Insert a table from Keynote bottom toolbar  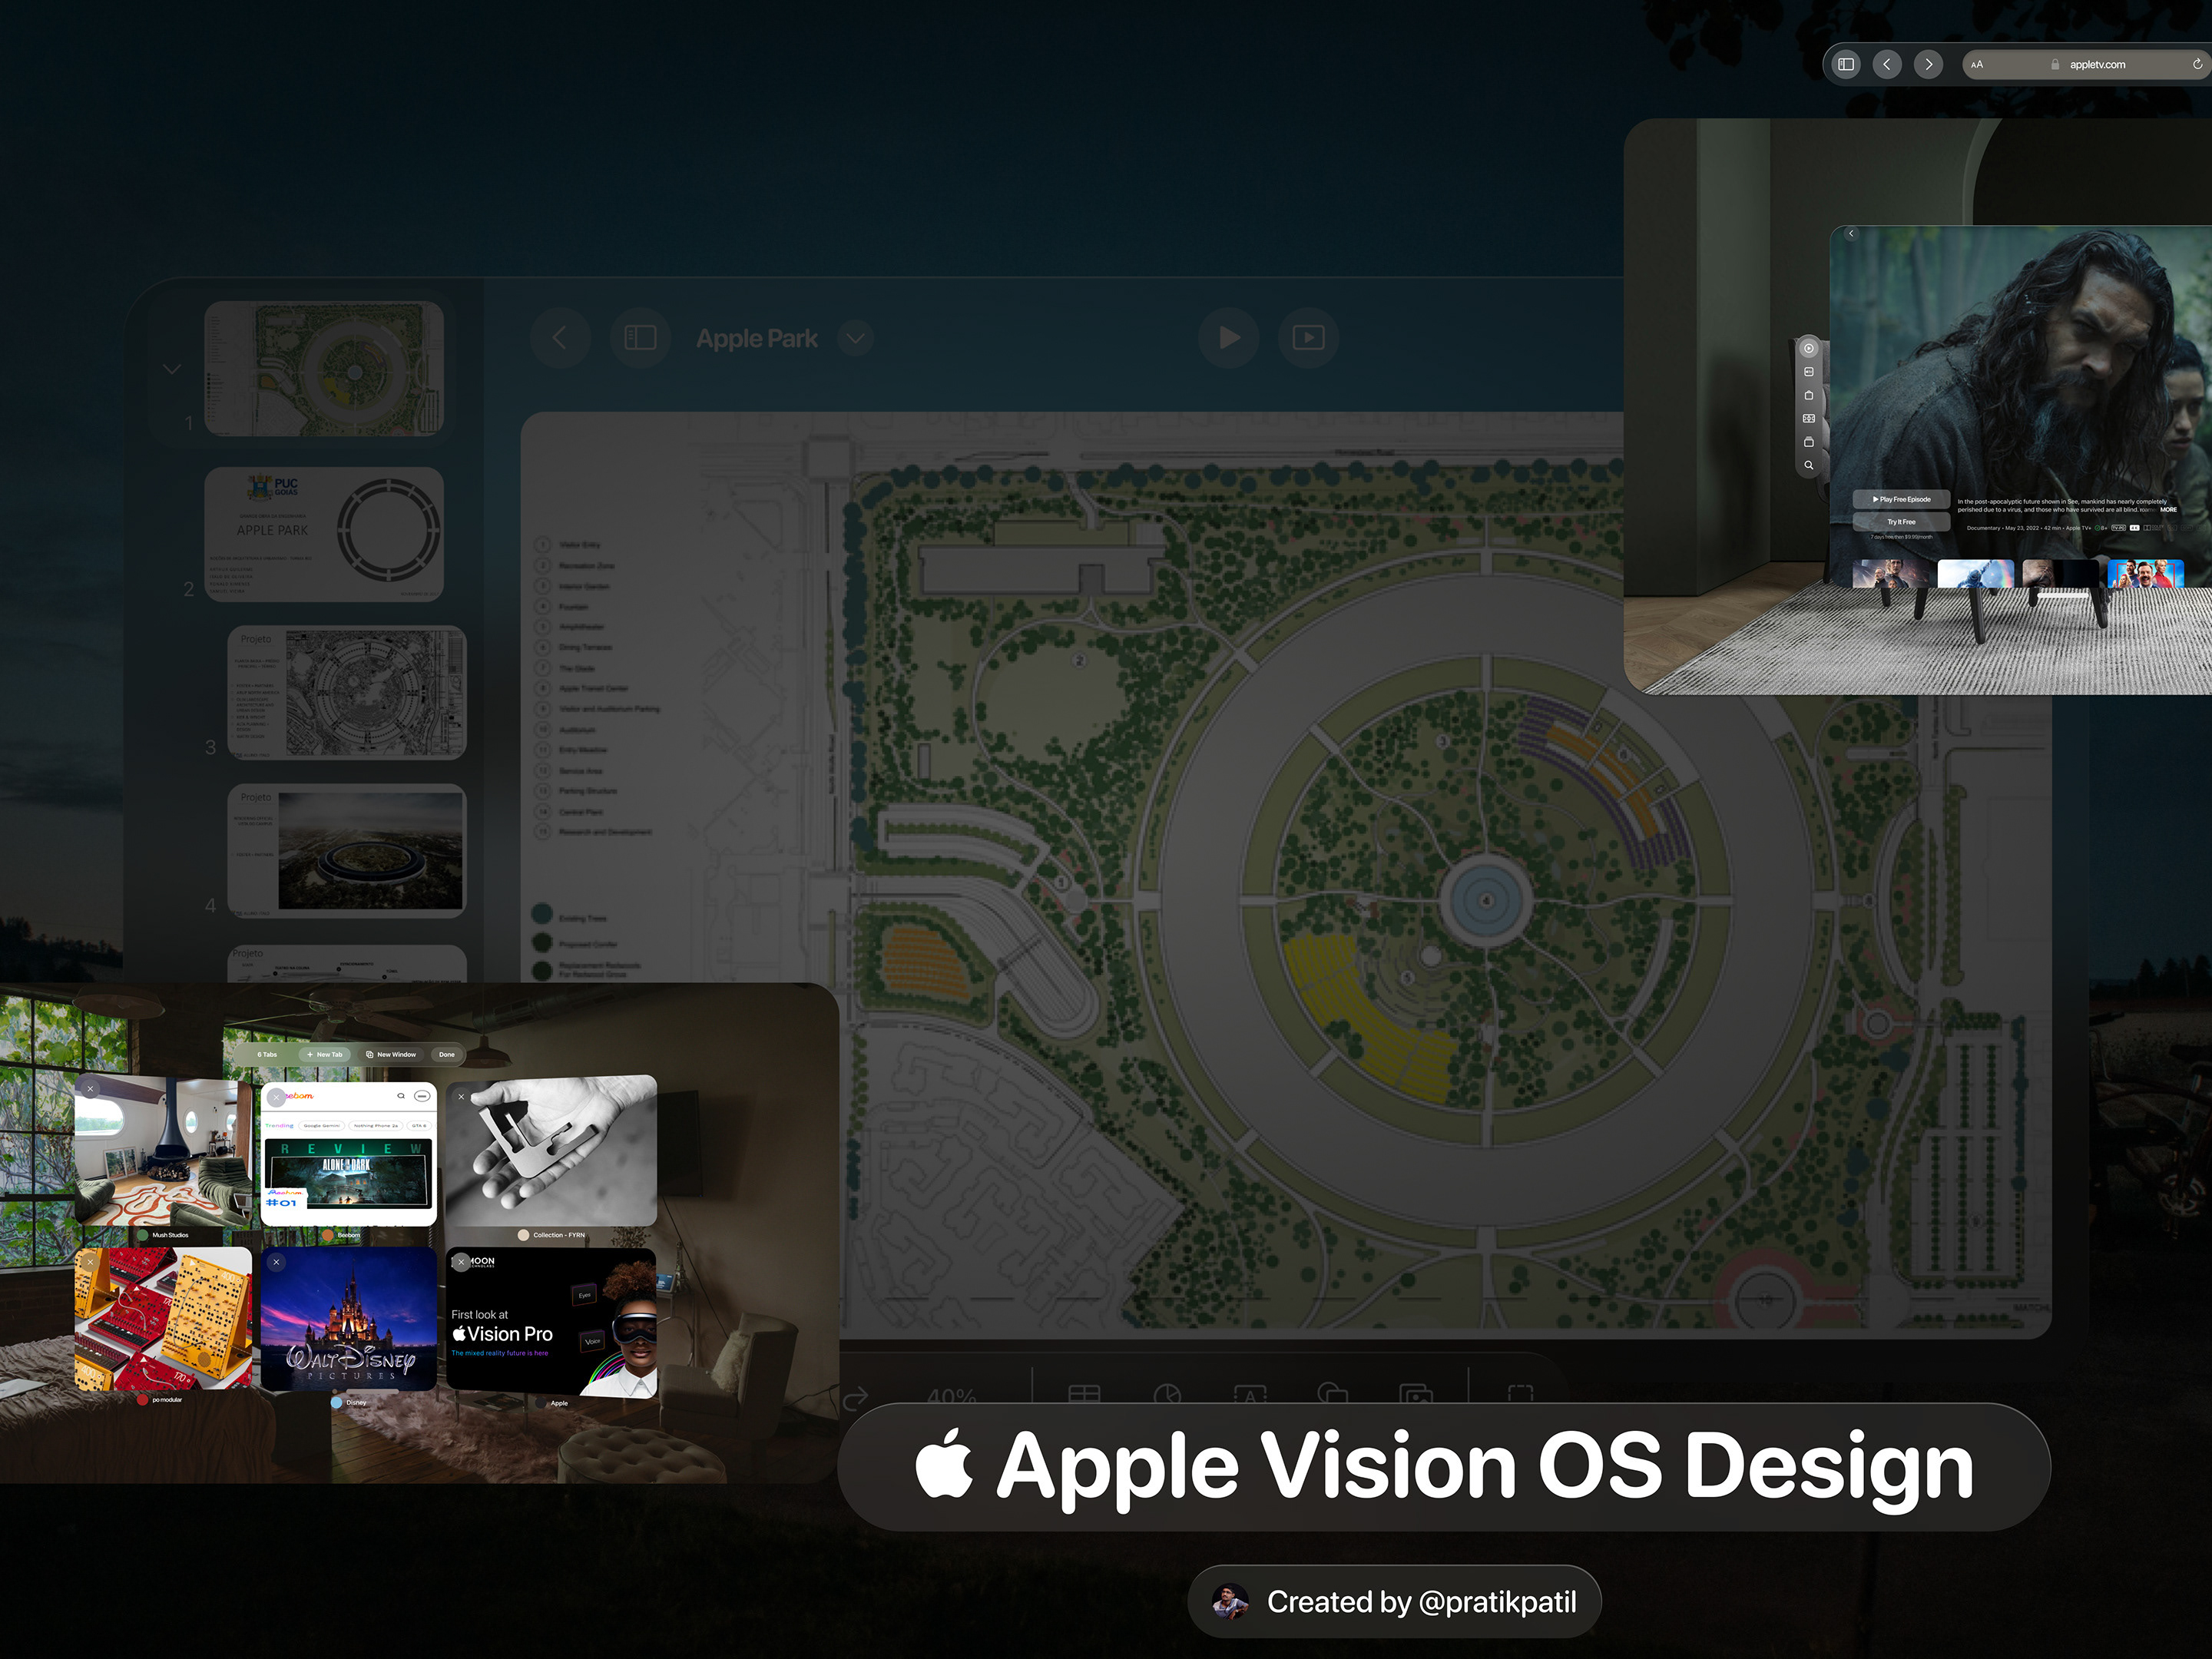point(1084,1394)
